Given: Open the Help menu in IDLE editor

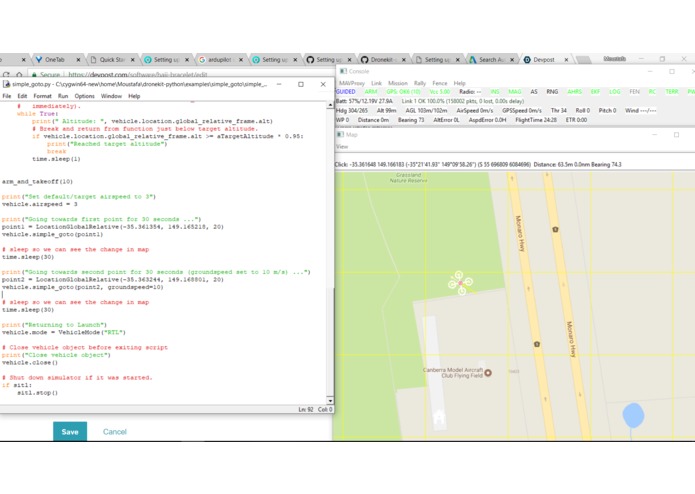Looking at the screenshot, I should click(134, 96).
